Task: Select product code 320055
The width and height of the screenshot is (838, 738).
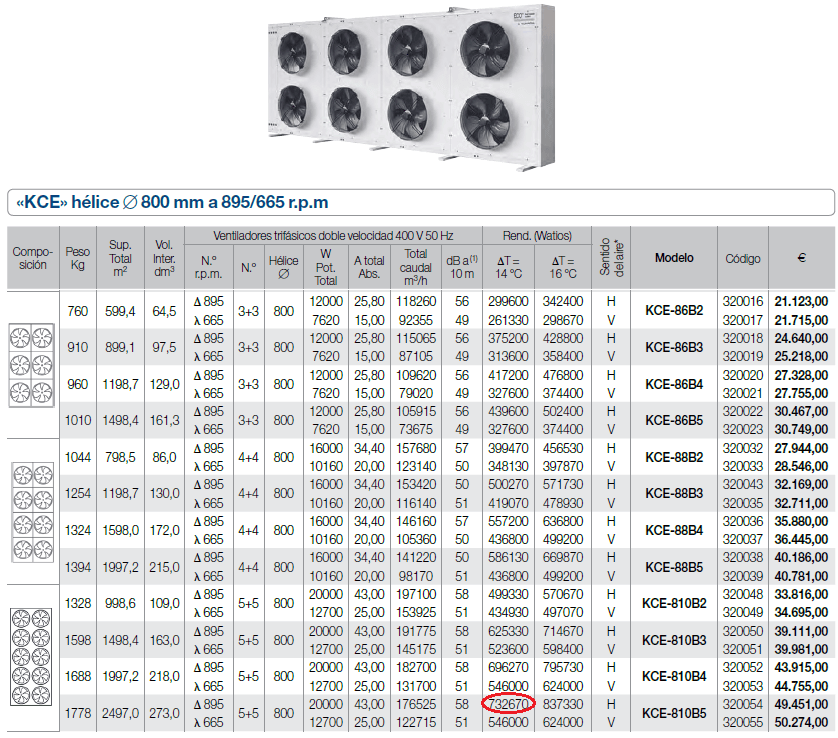Action: click(x=742, y=722)
